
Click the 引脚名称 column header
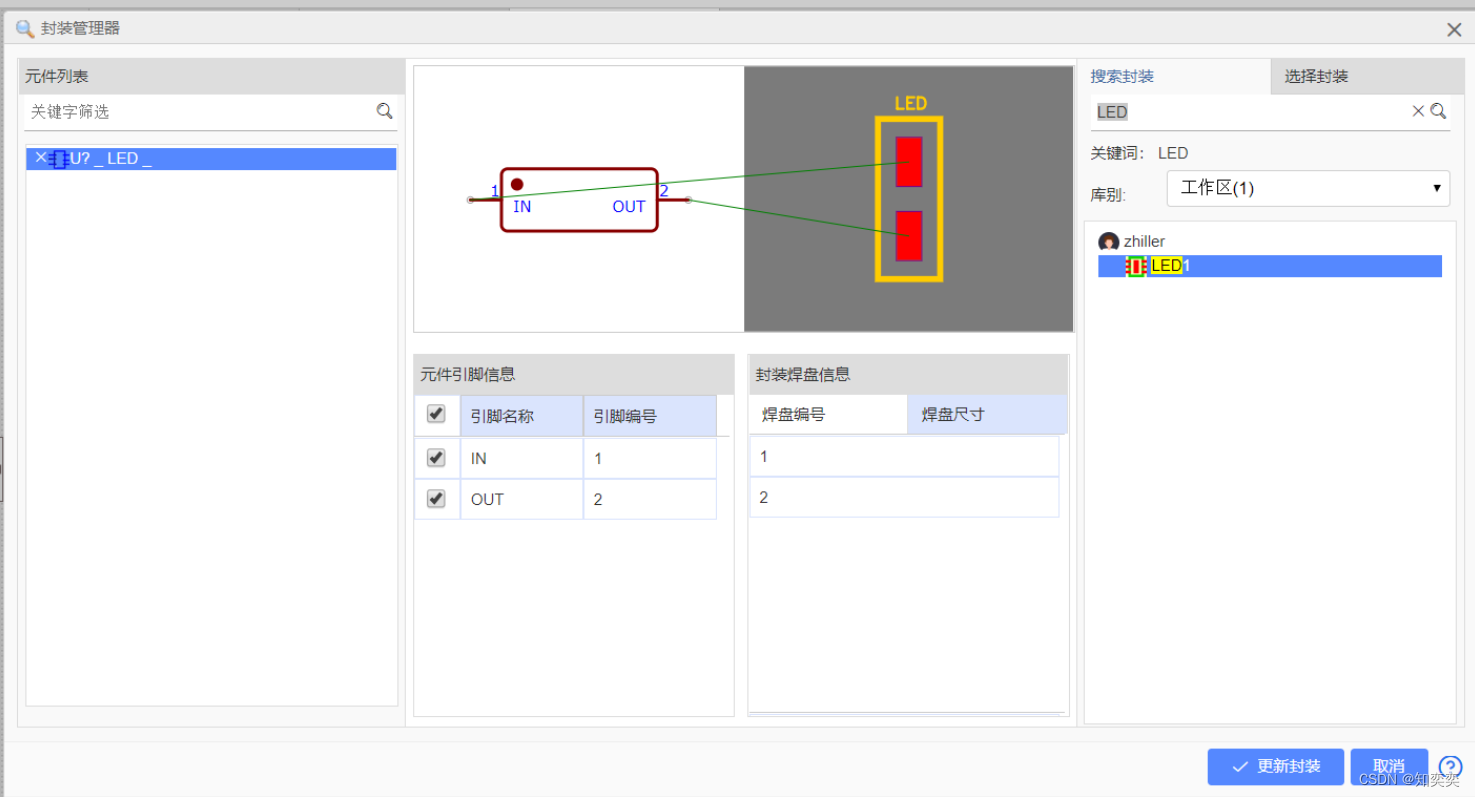(521, 415)
